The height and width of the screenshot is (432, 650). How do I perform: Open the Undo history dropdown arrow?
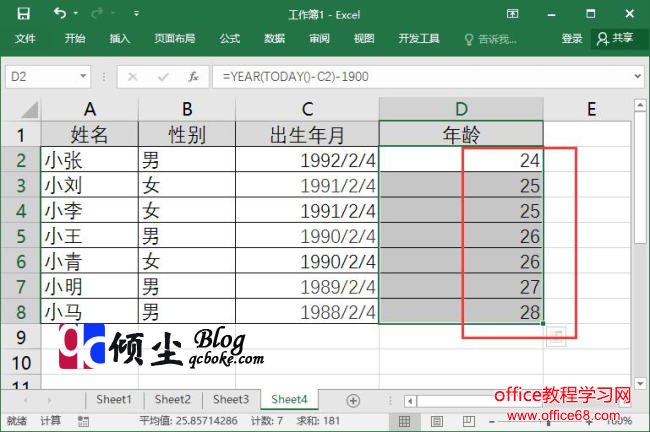(75, 14)
